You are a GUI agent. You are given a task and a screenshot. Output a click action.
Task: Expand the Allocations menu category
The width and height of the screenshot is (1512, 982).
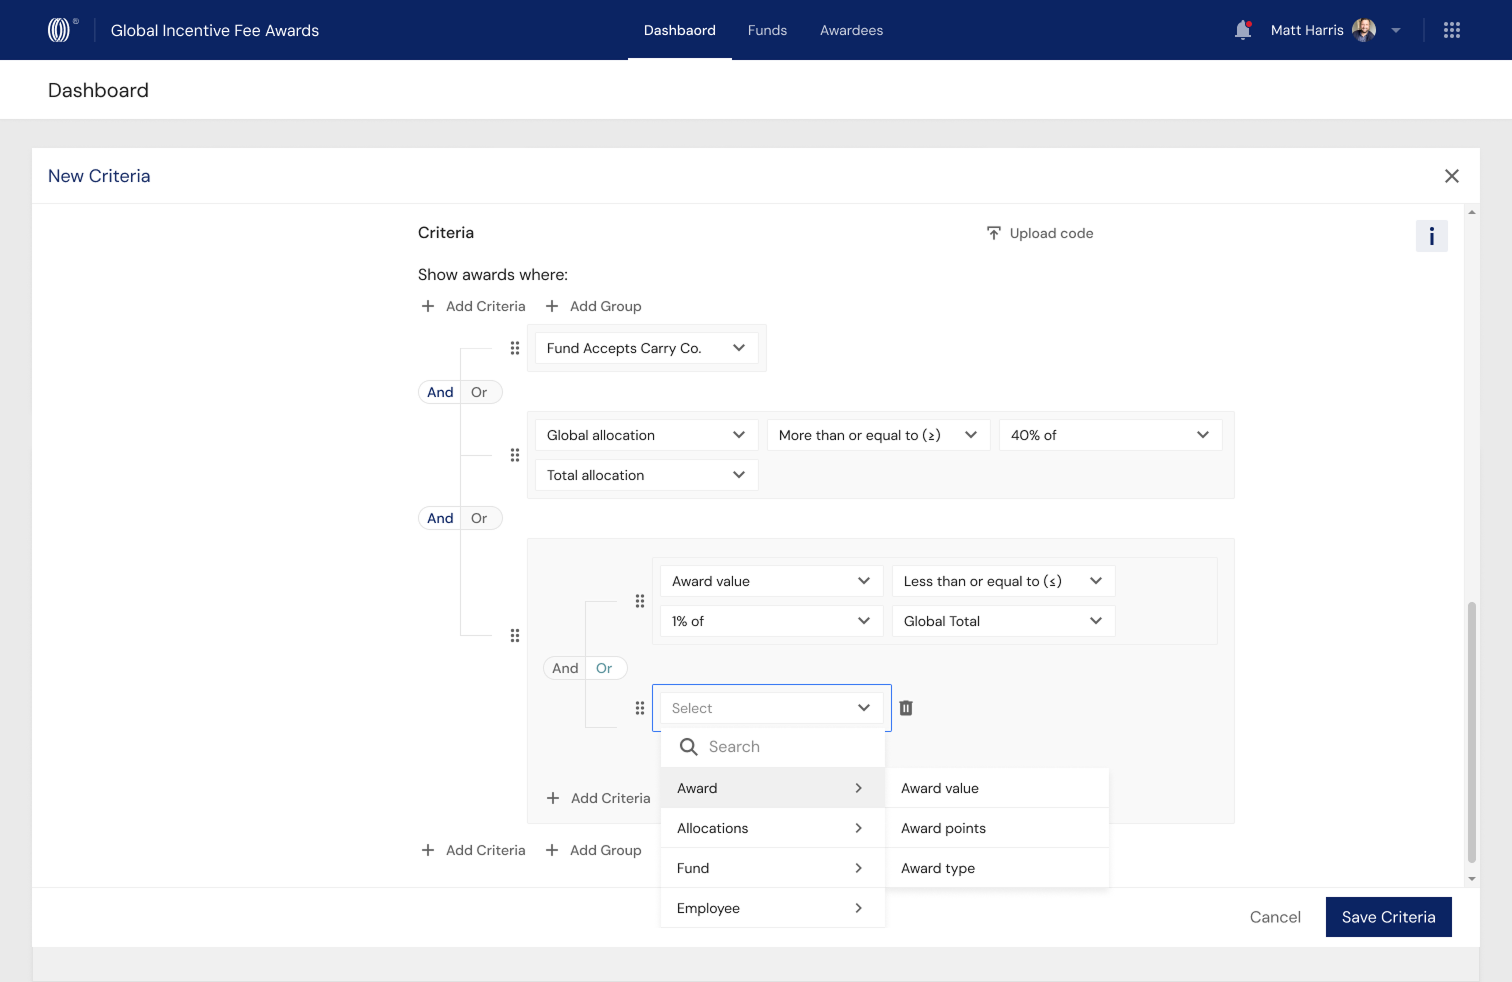pos(772,828)
